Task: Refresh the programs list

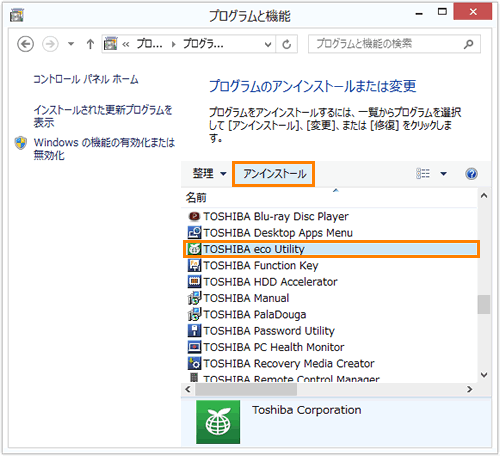Action: tap(286, 44)
